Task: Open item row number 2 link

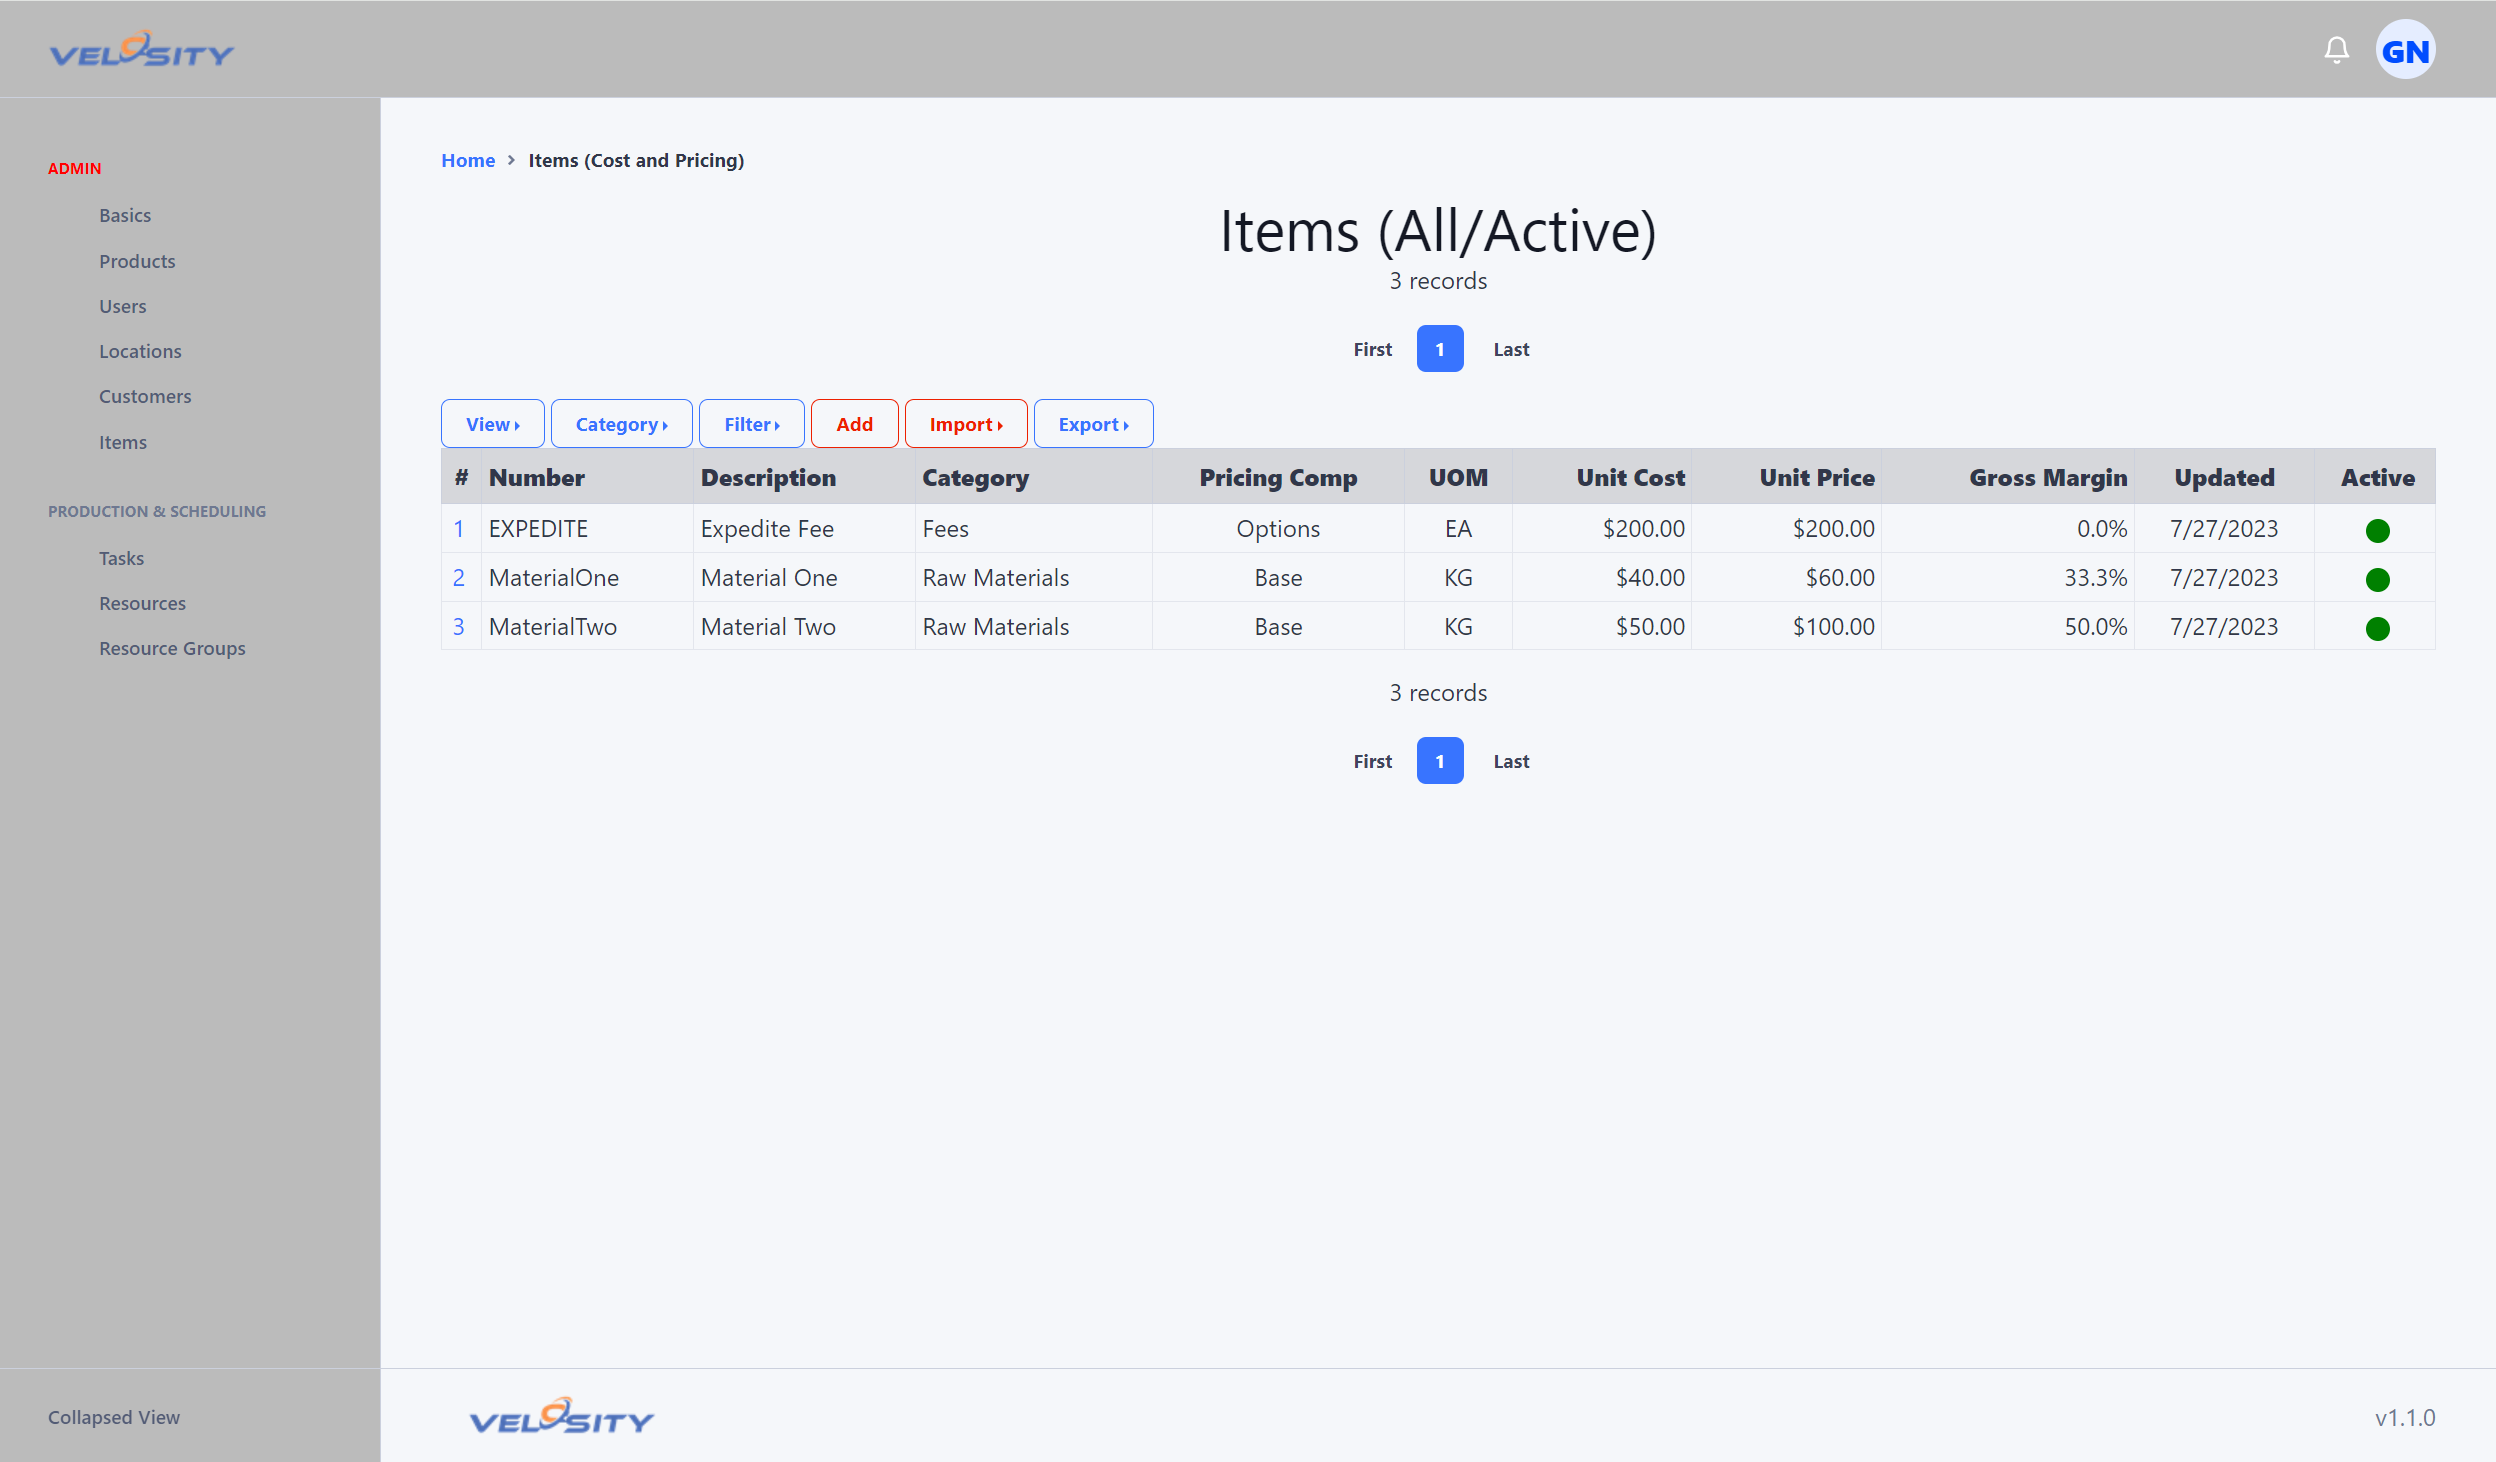Action: pos(459,578)
